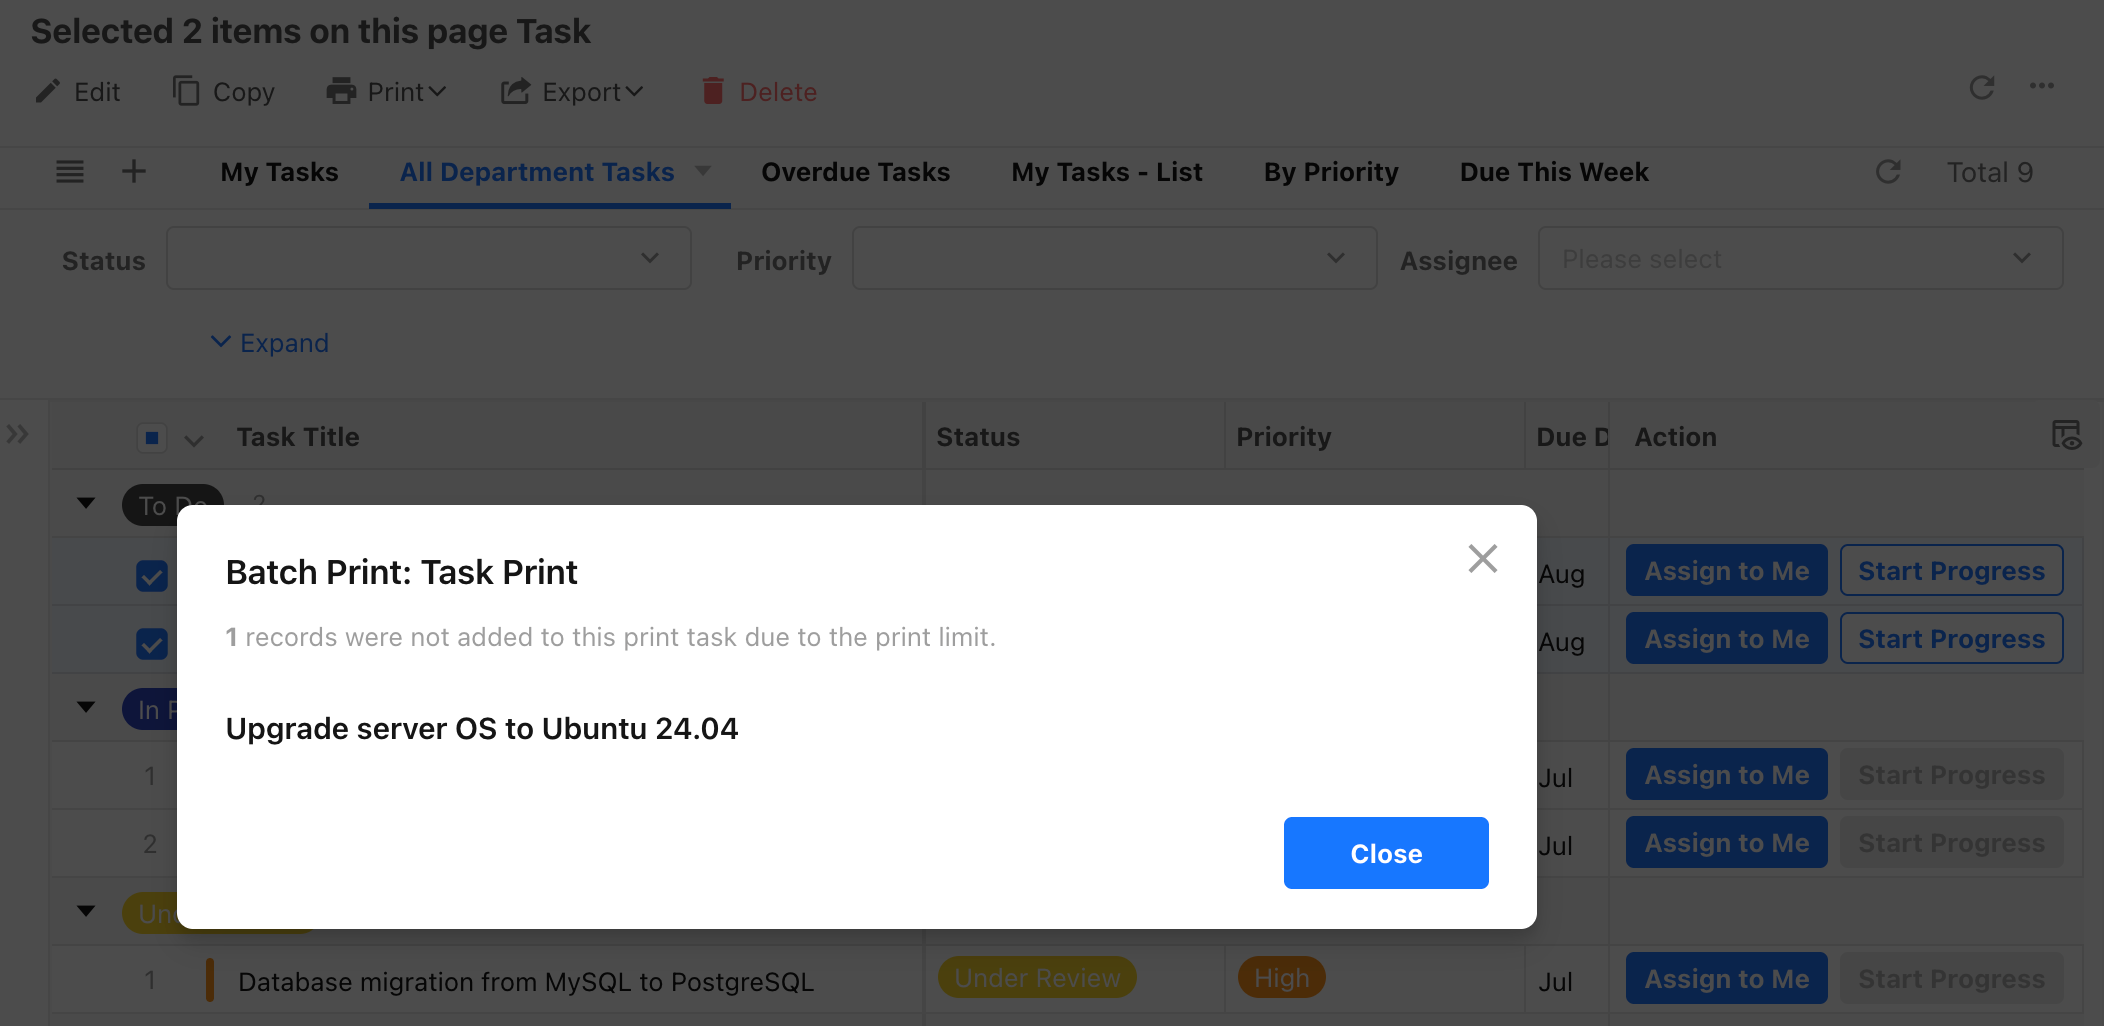Click the Expand filters link
Viewport: 2104px width, 1026px height.
pos(270,343)
